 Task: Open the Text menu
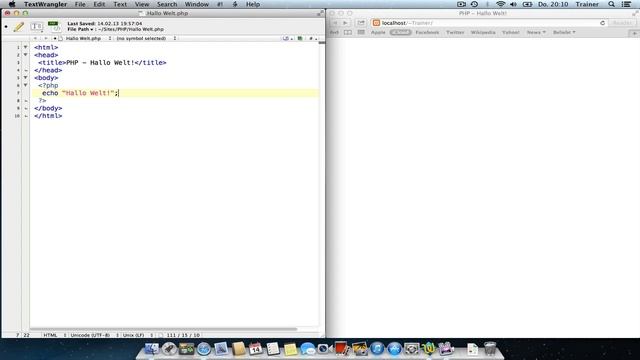(120, 4)
